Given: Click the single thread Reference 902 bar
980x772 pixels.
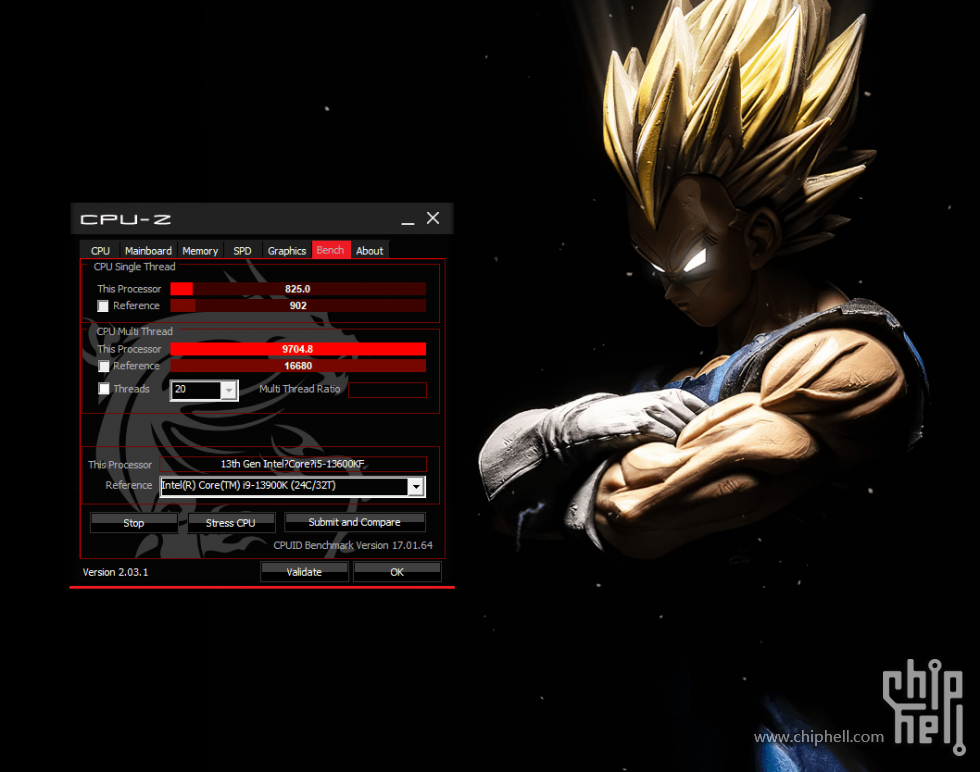Looking at the screenshot, I should (298, 306).
